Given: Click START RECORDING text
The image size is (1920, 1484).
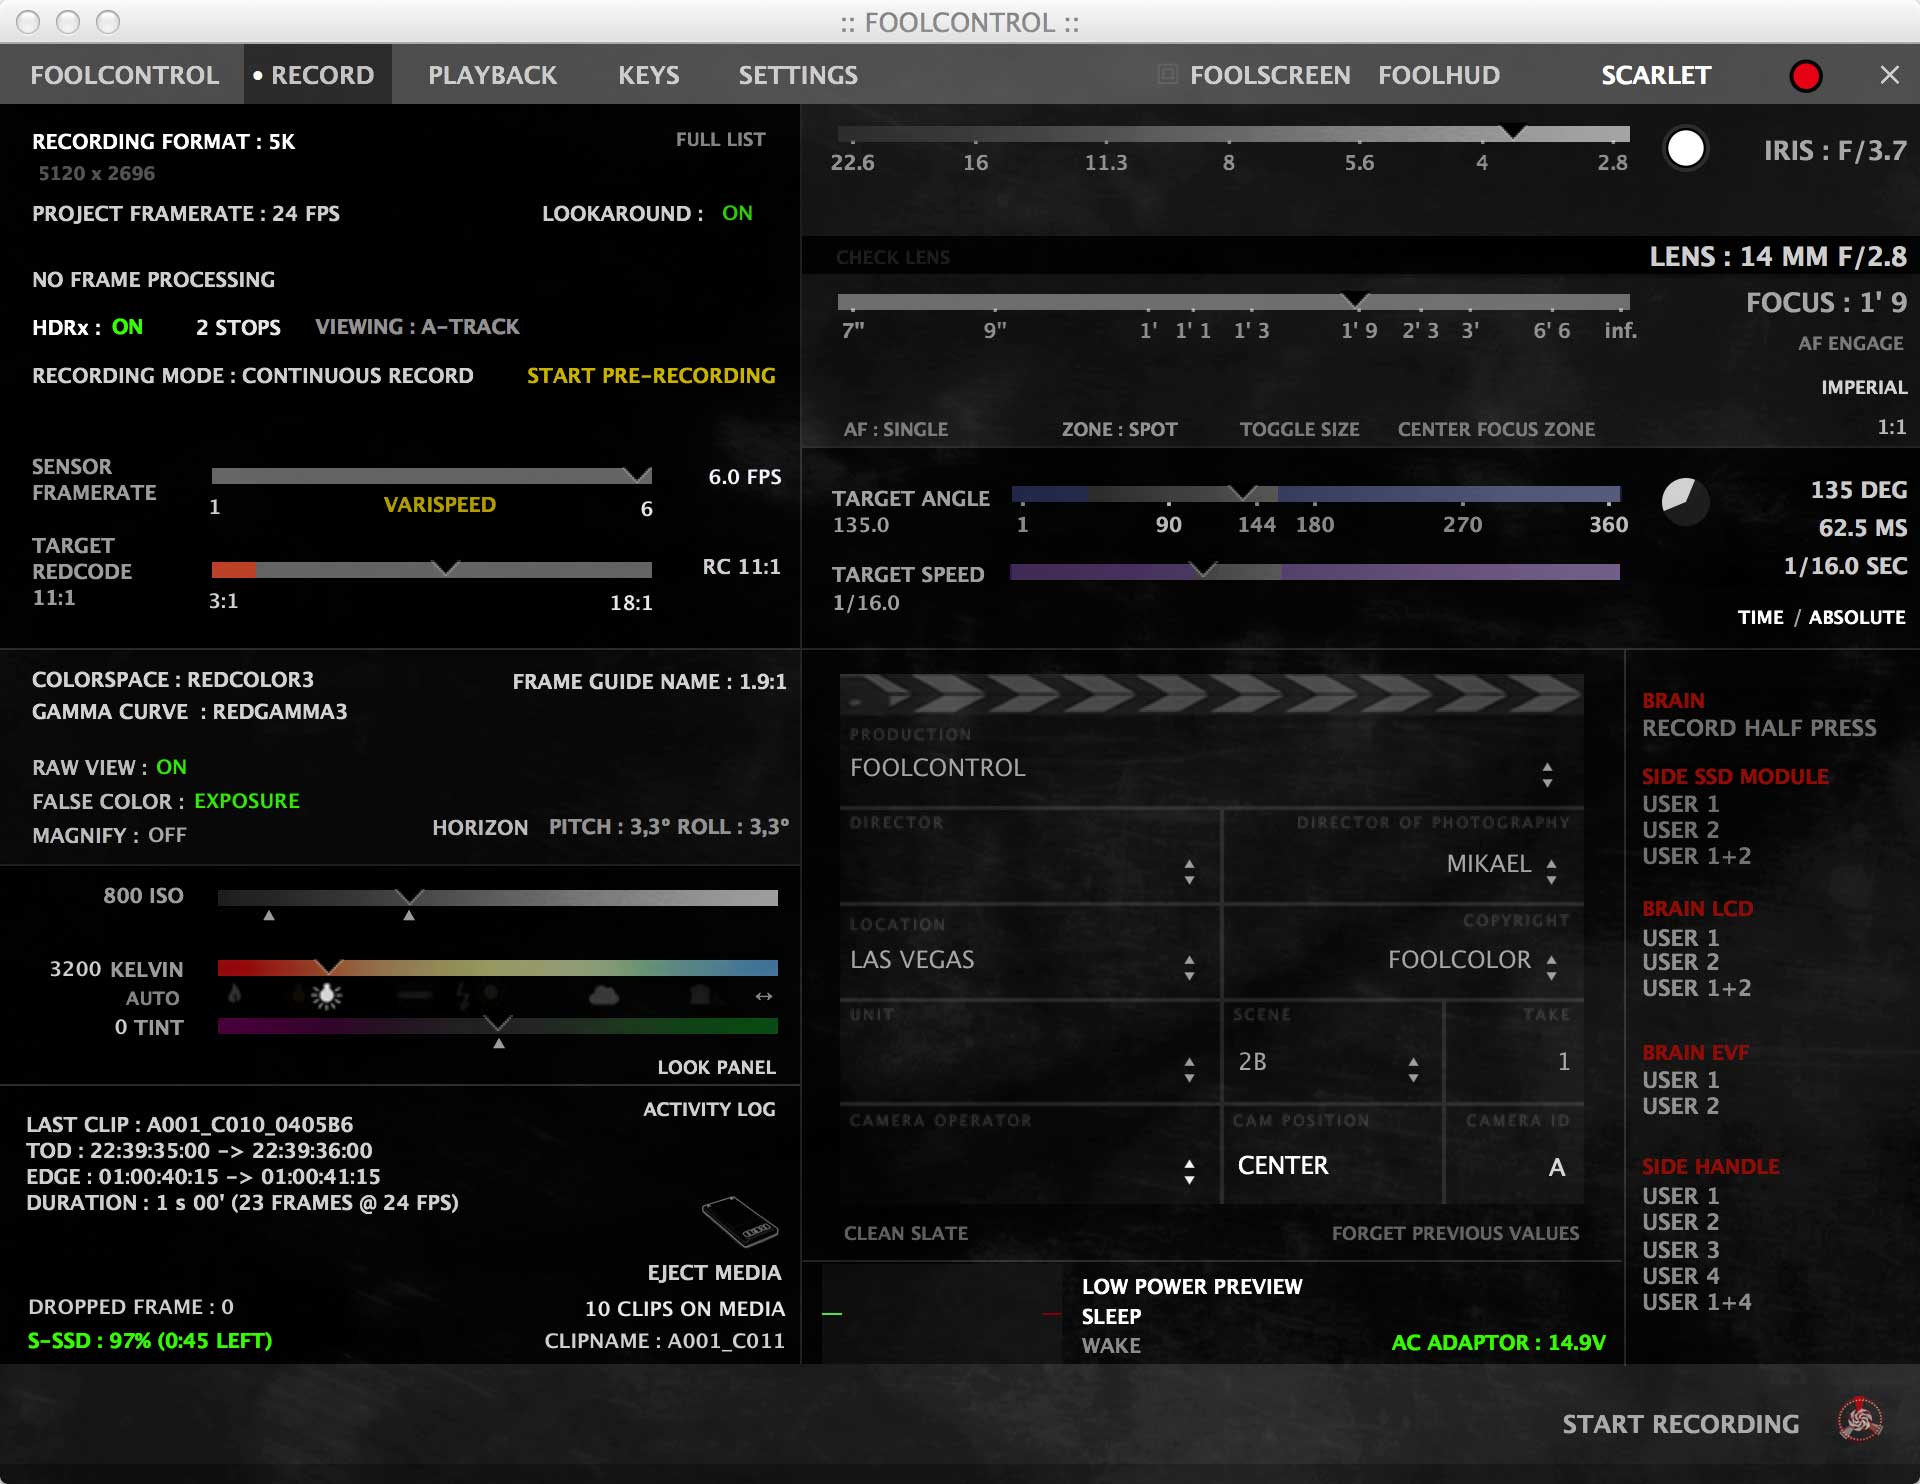Looking at the screenshot, I should pyautogui.click(x=1680, y=1424).
